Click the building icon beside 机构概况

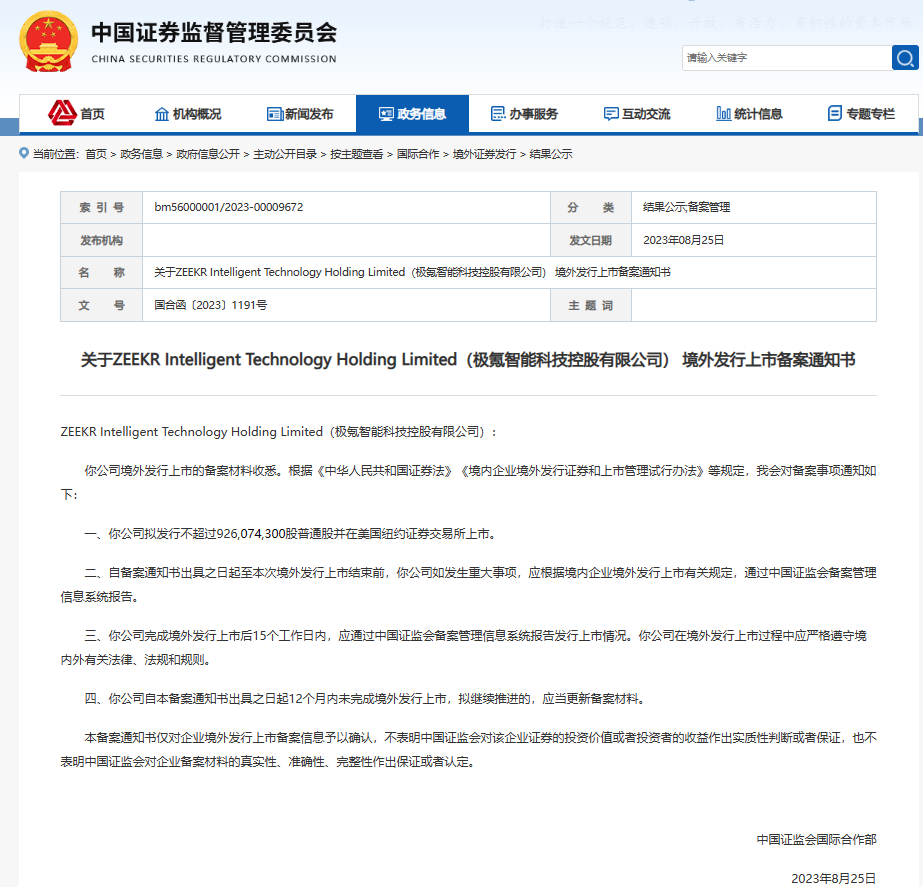pyautogui.click(x=160, y=113)
